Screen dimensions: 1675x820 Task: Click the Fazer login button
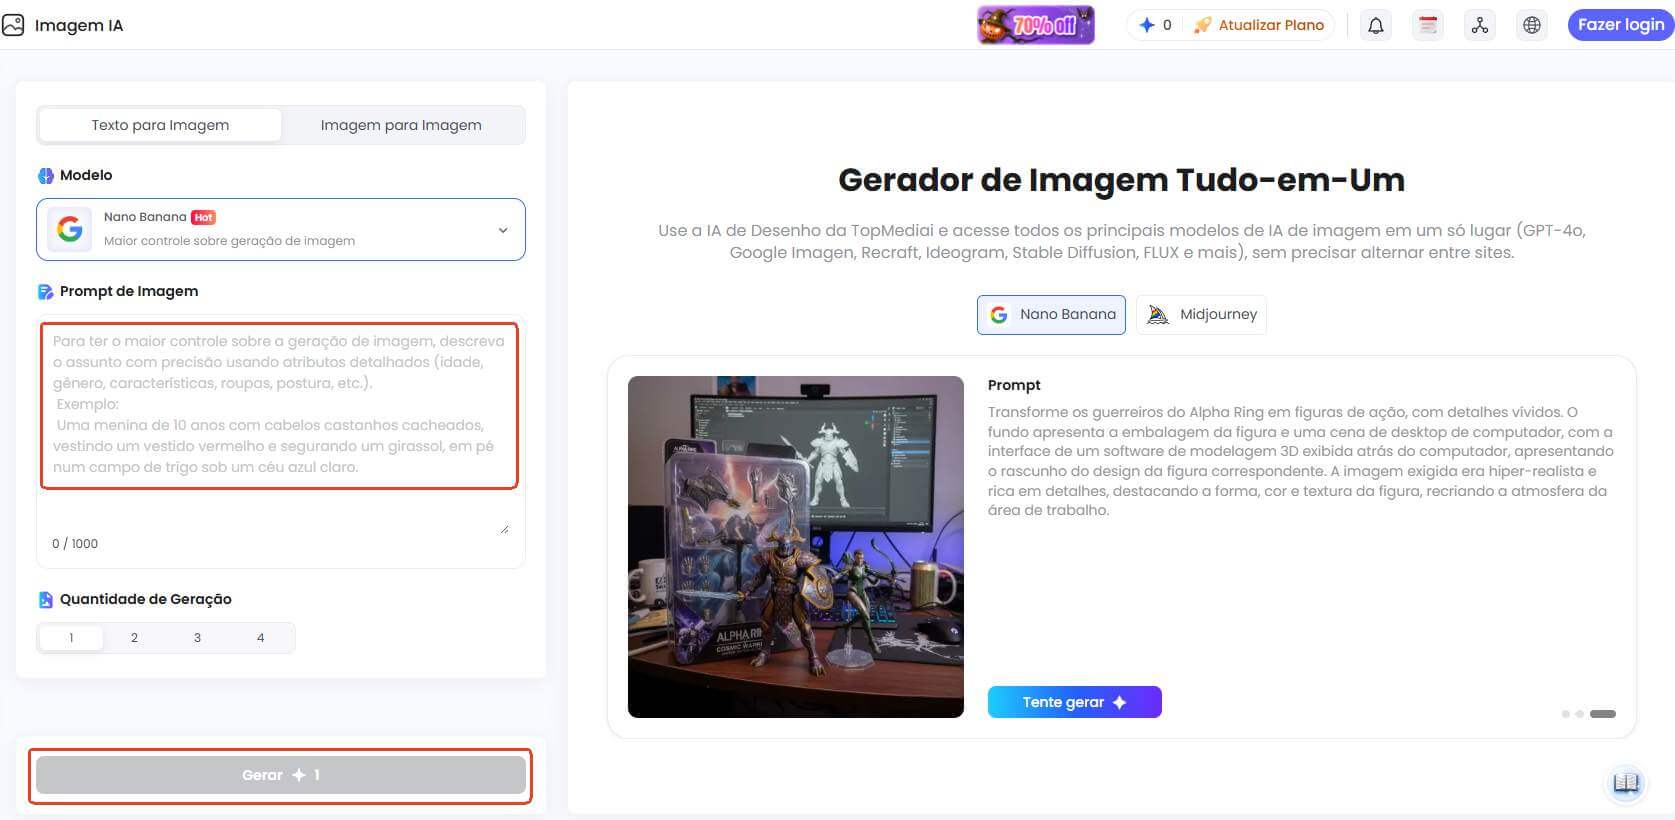1621,25
